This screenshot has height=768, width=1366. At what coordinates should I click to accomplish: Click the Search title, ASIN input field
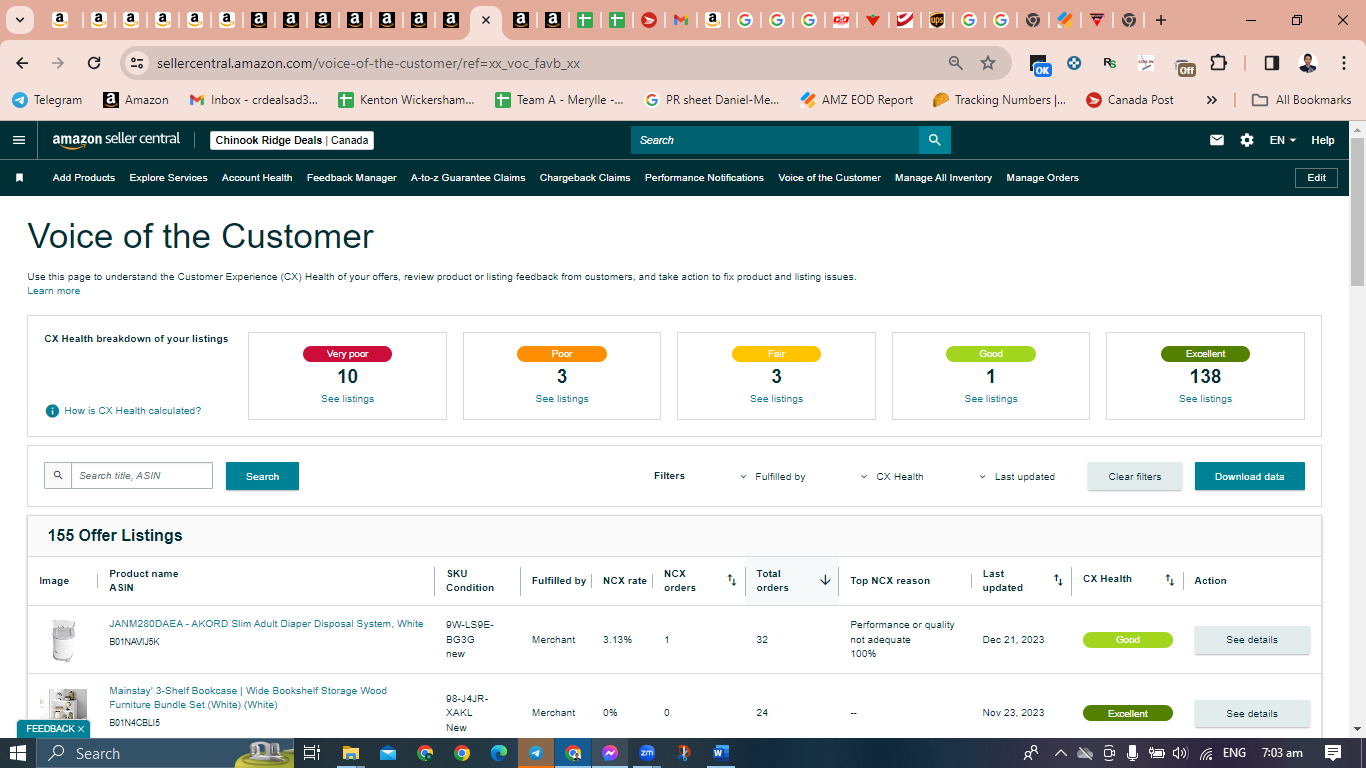(141, 475)
